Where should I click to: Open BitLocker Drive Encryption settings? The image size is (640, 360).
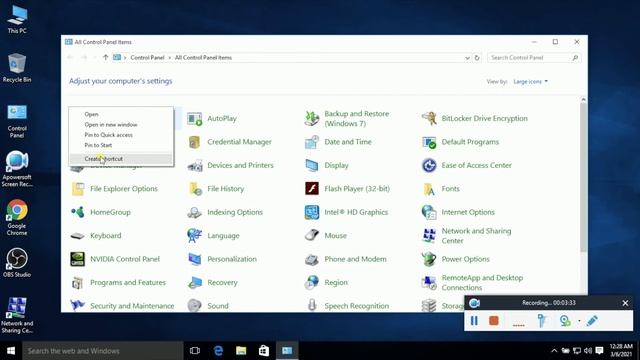pyautogui.click(x=475, y=119)
